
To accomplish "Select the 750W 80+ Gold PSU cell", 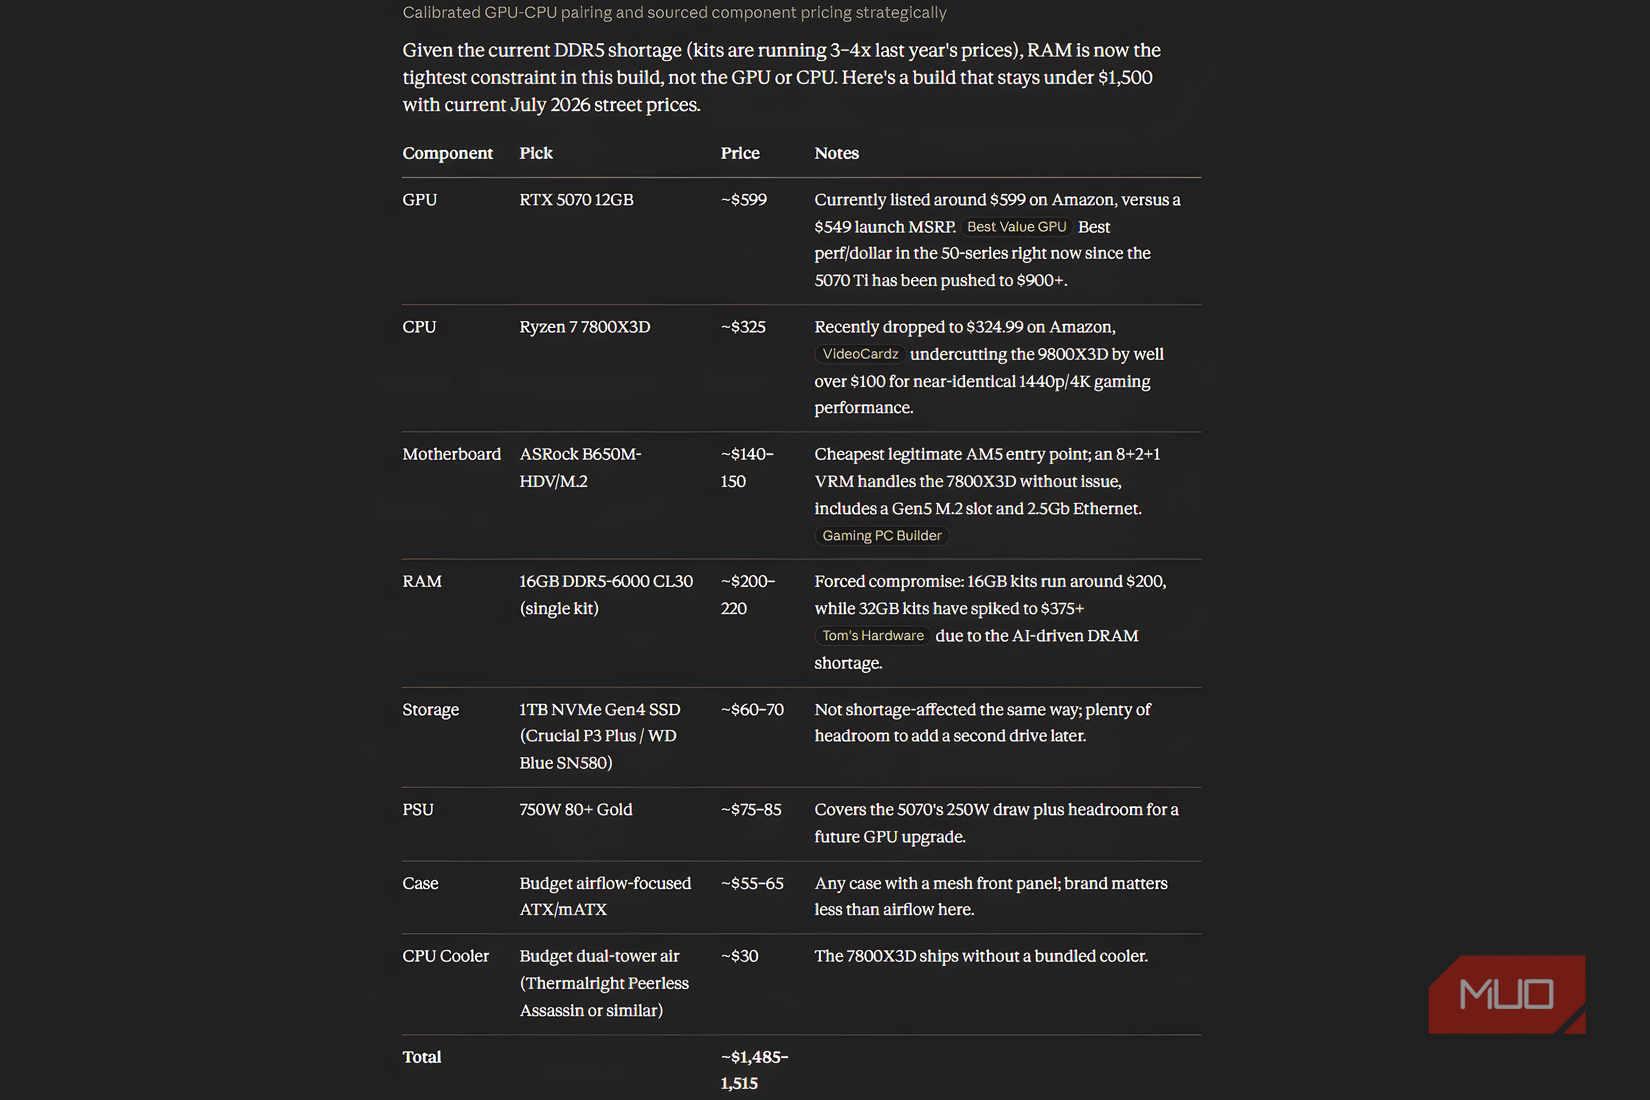I will coord(576,810).
